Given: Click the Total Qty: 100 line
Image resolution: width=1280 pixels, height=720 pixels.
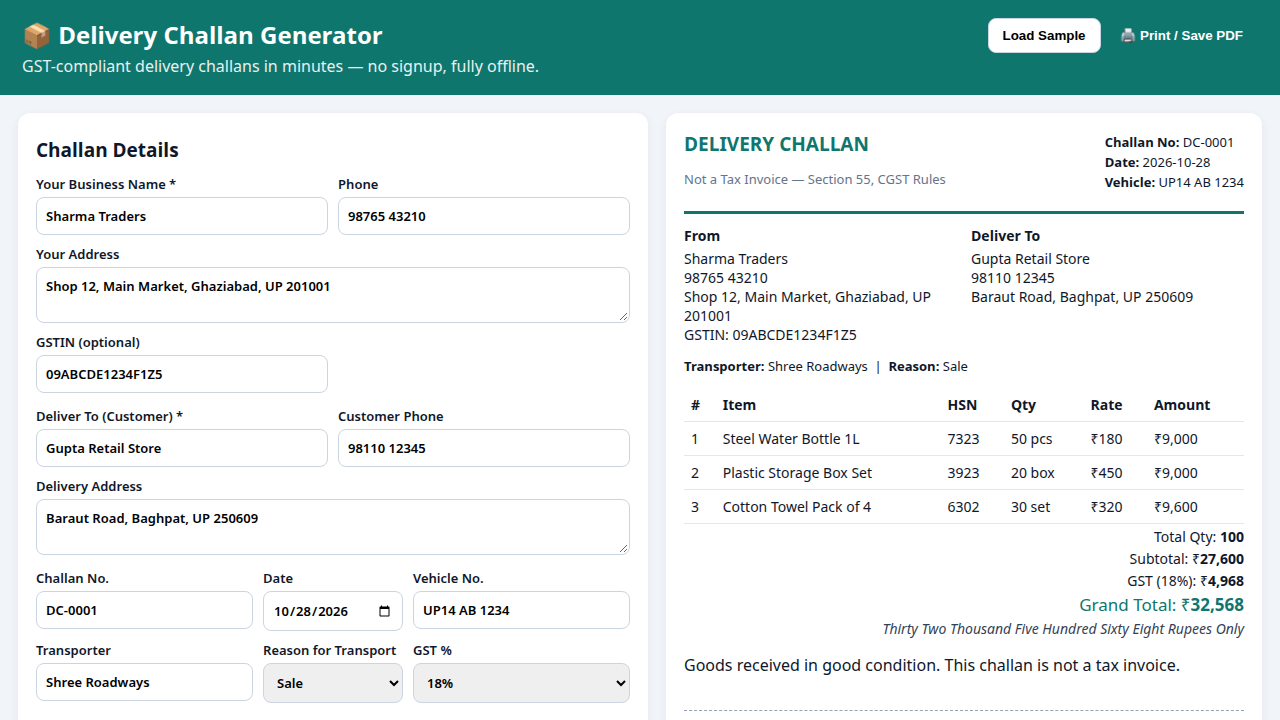Looking at the screenshot, I should [1198, 537].
